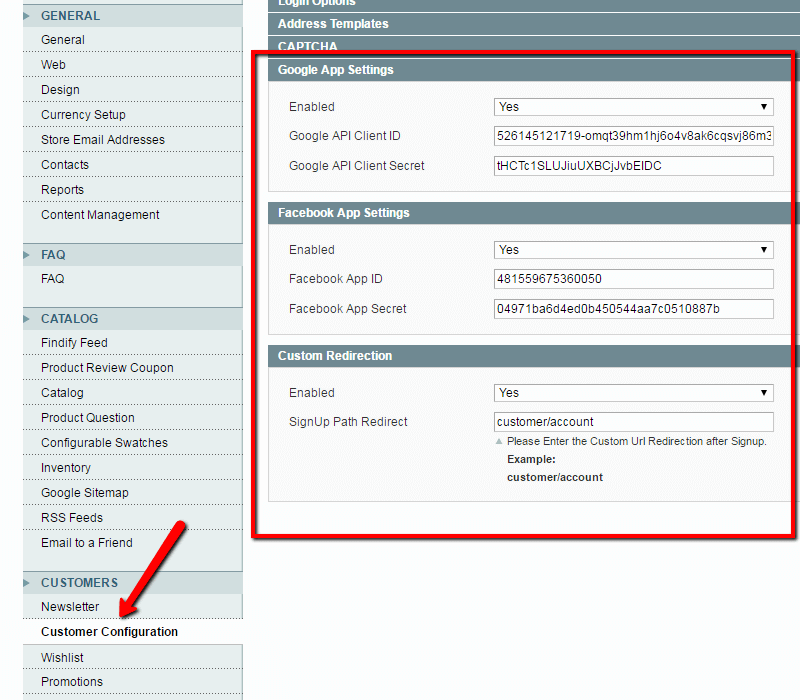800x700 pixels.
Task: Collapse the GENERAL group arrow icon
Action: coord(28,16)
